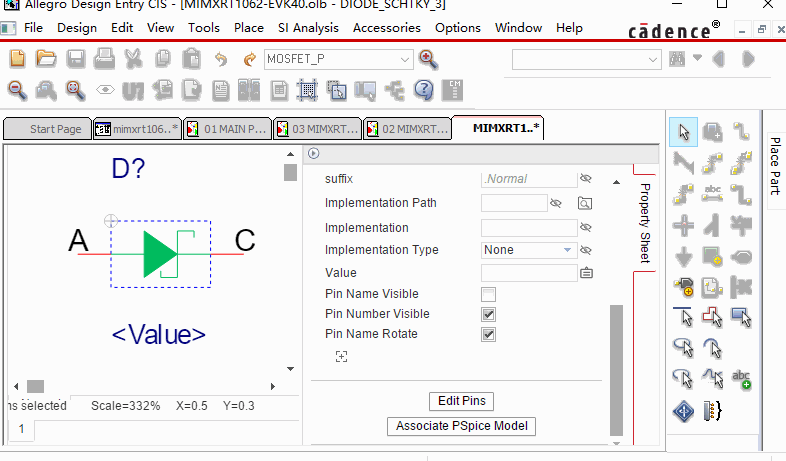The width and height of the screenshot is (786, 461).
Task: Click the New document icon
Action: click(17, 59)
